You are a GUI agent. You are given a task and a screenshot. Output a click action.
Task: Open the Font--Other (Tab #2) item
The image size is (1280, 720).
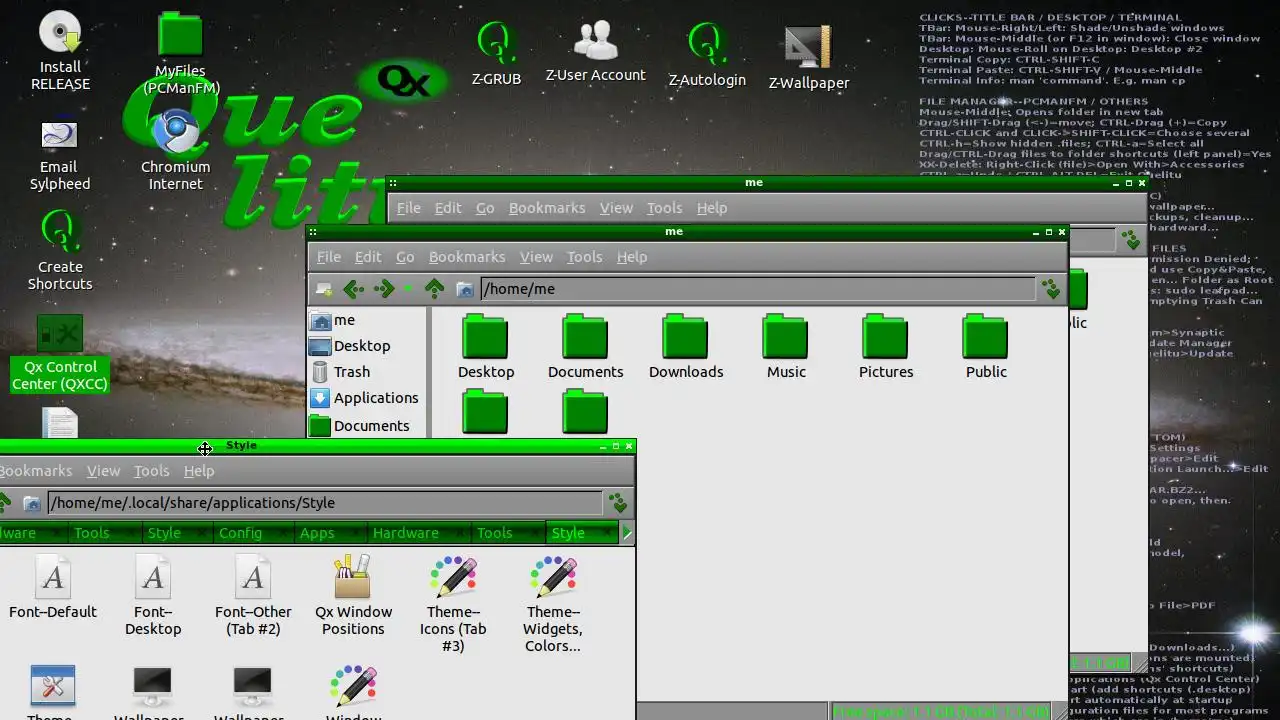[253, 596]
